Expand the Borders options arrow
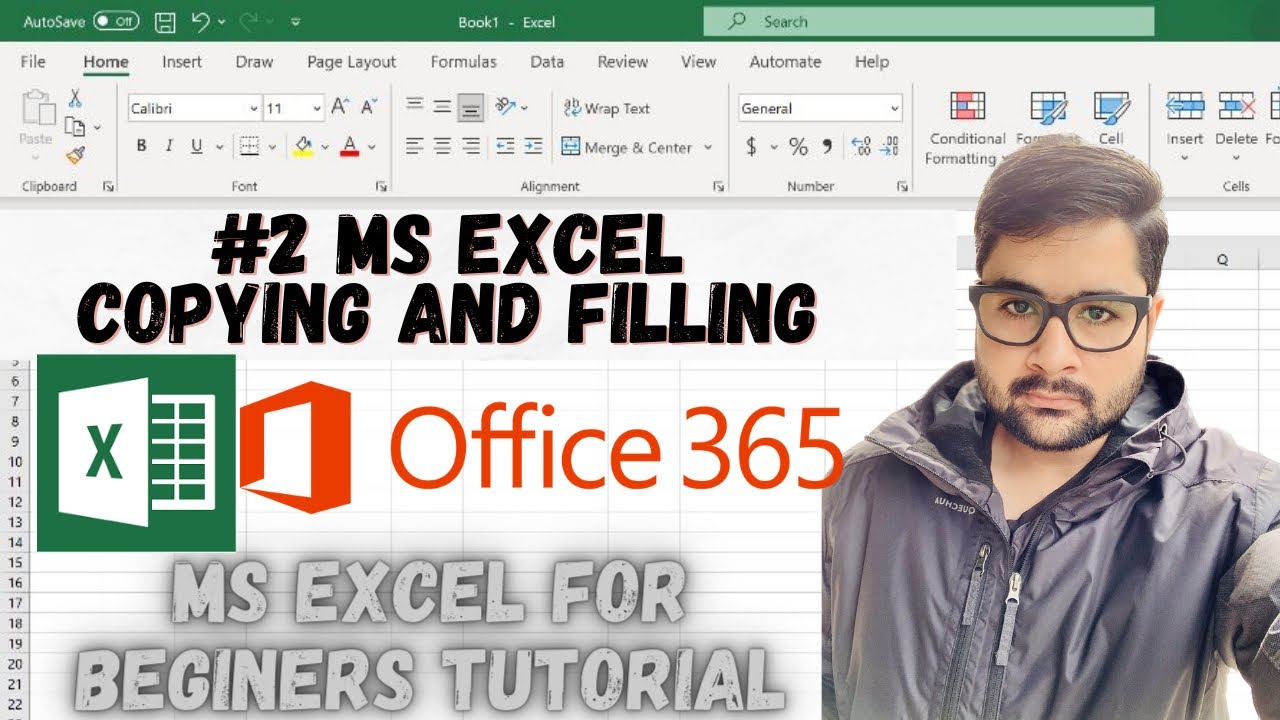 point(272,147)
